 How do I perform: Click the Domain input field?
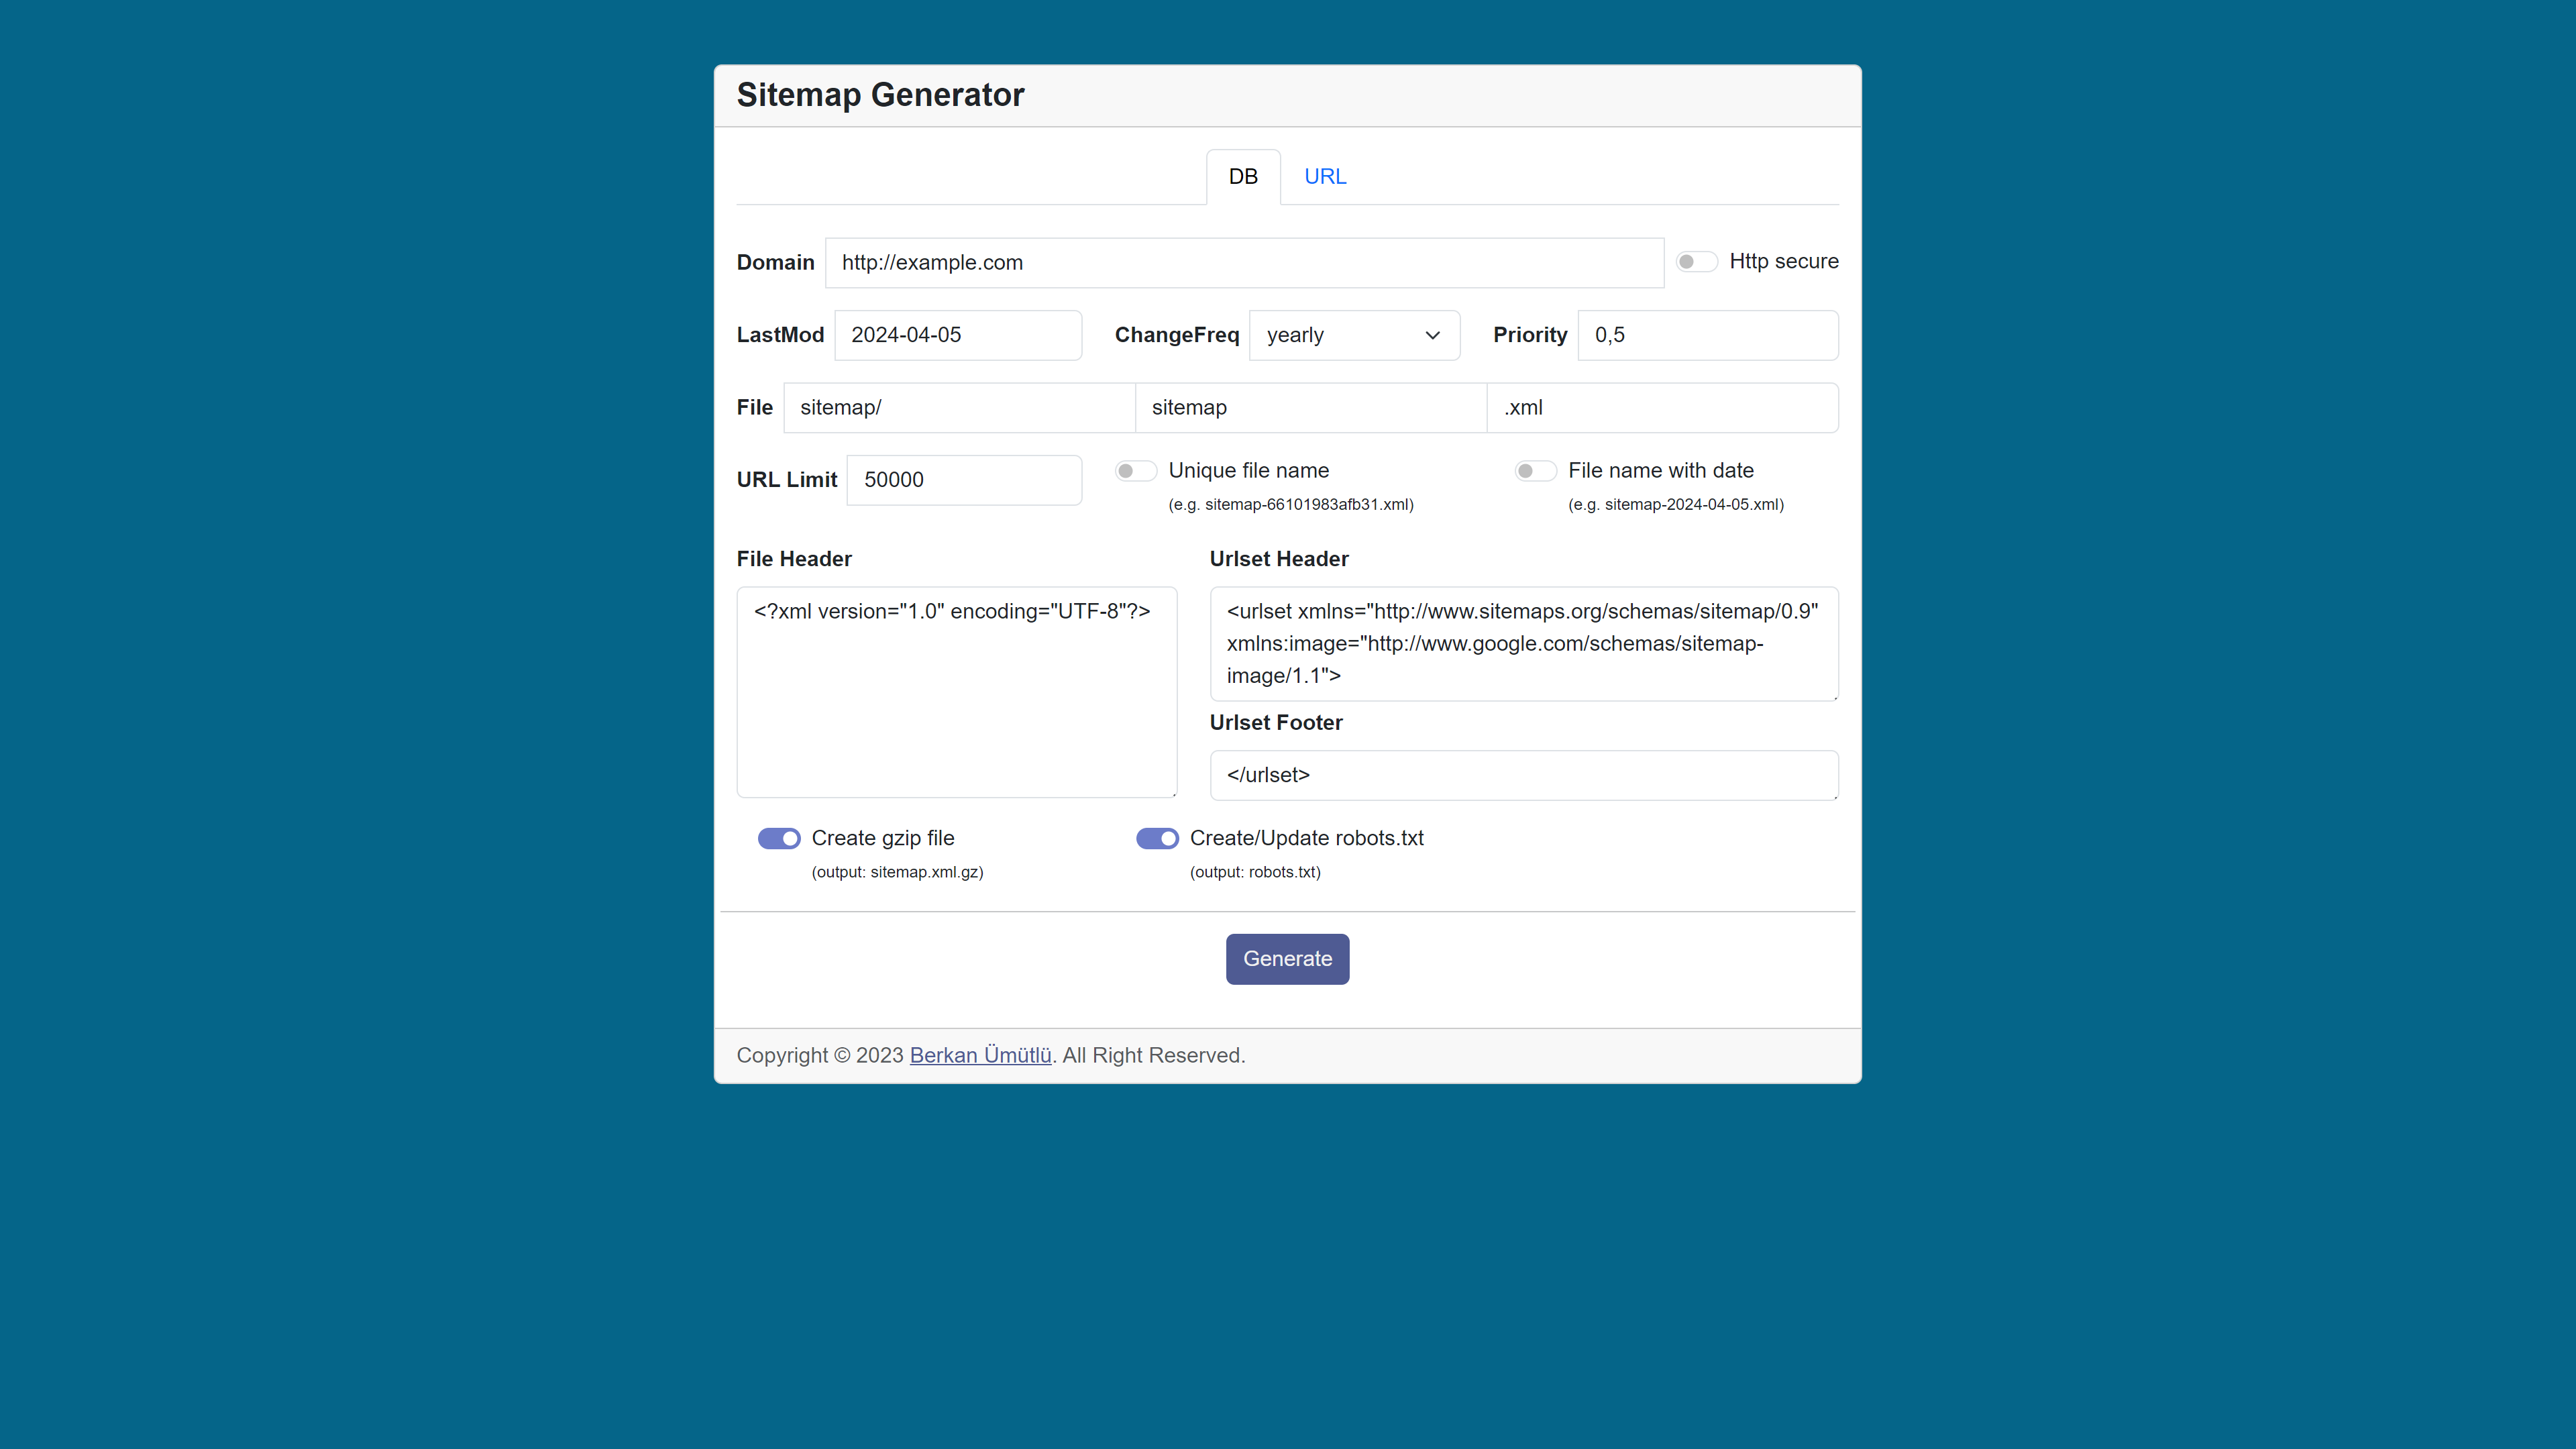1244,262
